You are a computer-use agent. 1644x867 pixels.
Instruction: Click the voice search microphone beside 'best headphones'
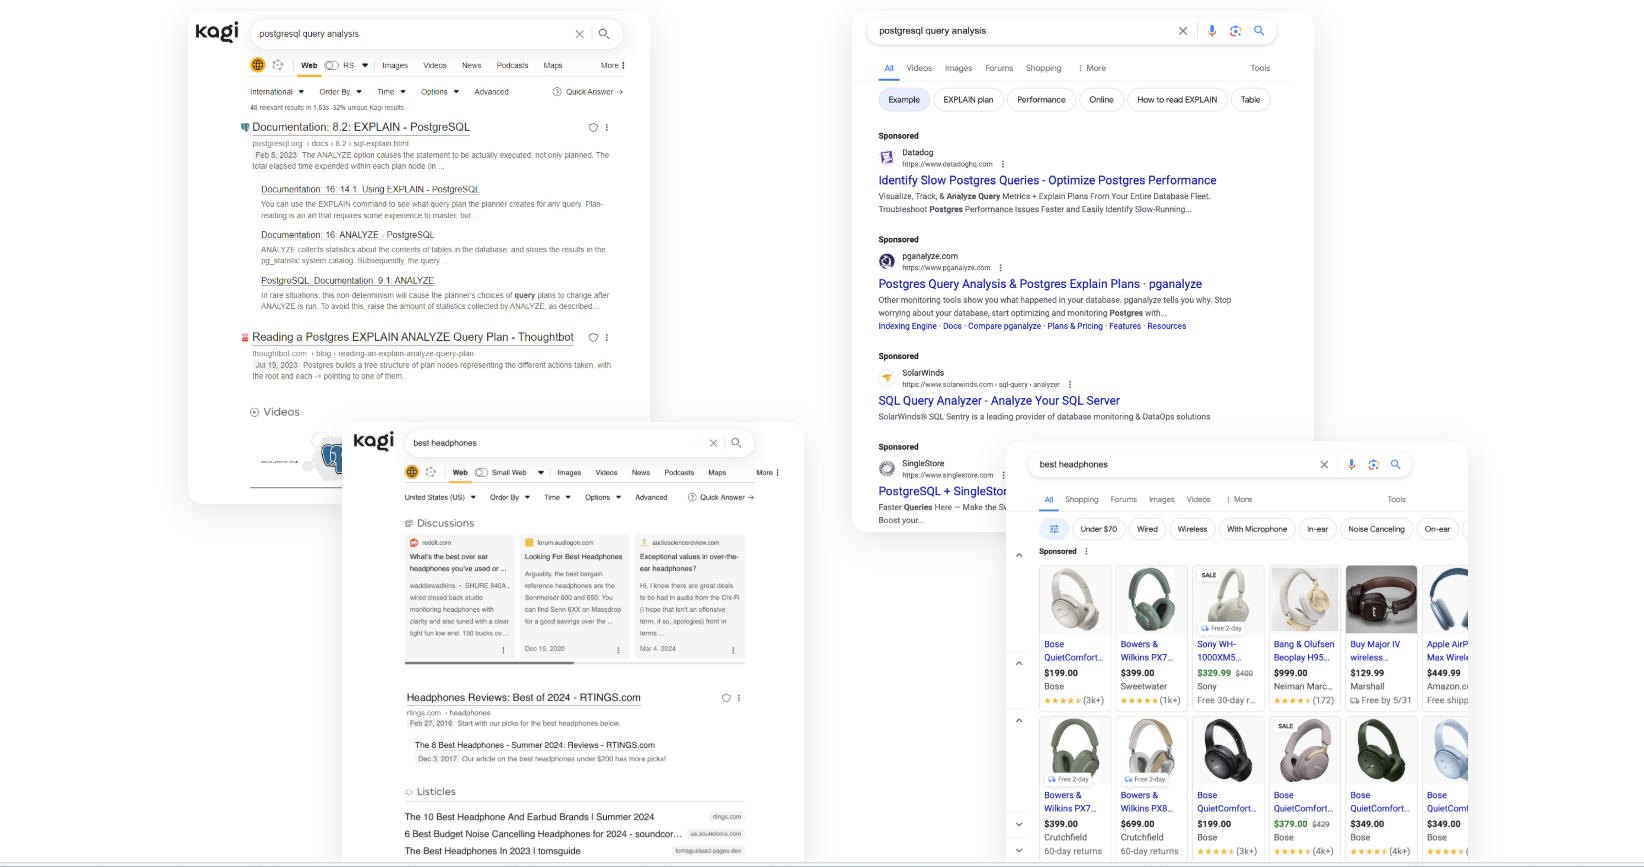[1351, 464]
